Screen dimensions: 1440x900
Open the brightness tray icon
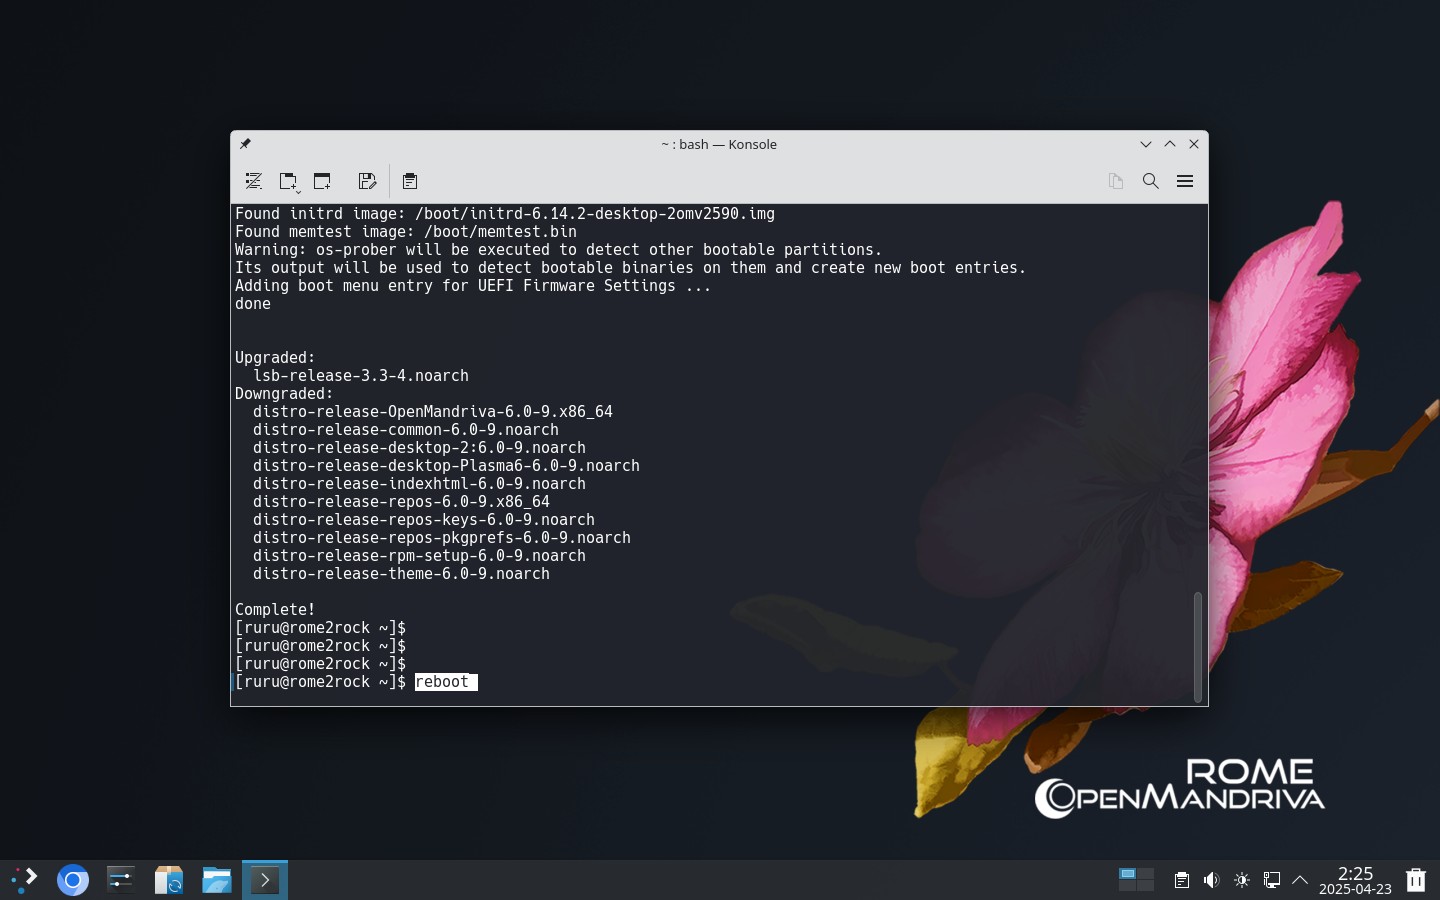(x=1242, y=880)
